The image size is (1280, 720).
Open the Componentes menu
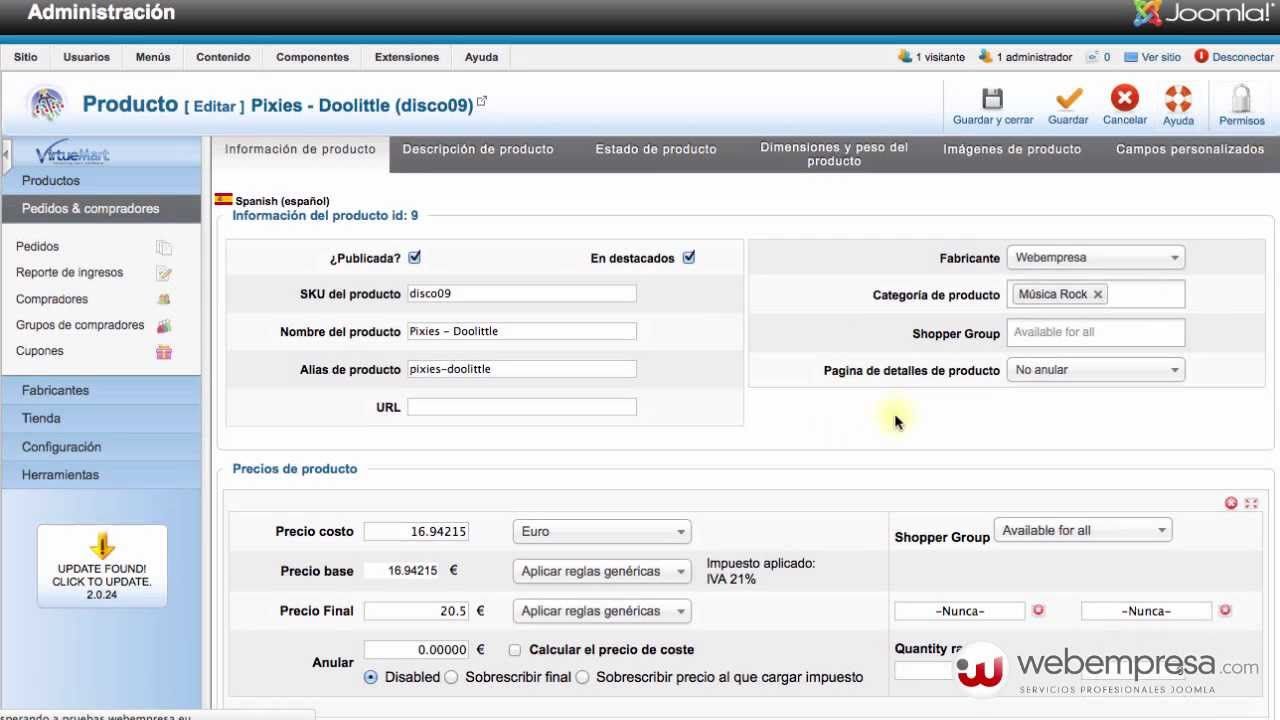point(313,57)
